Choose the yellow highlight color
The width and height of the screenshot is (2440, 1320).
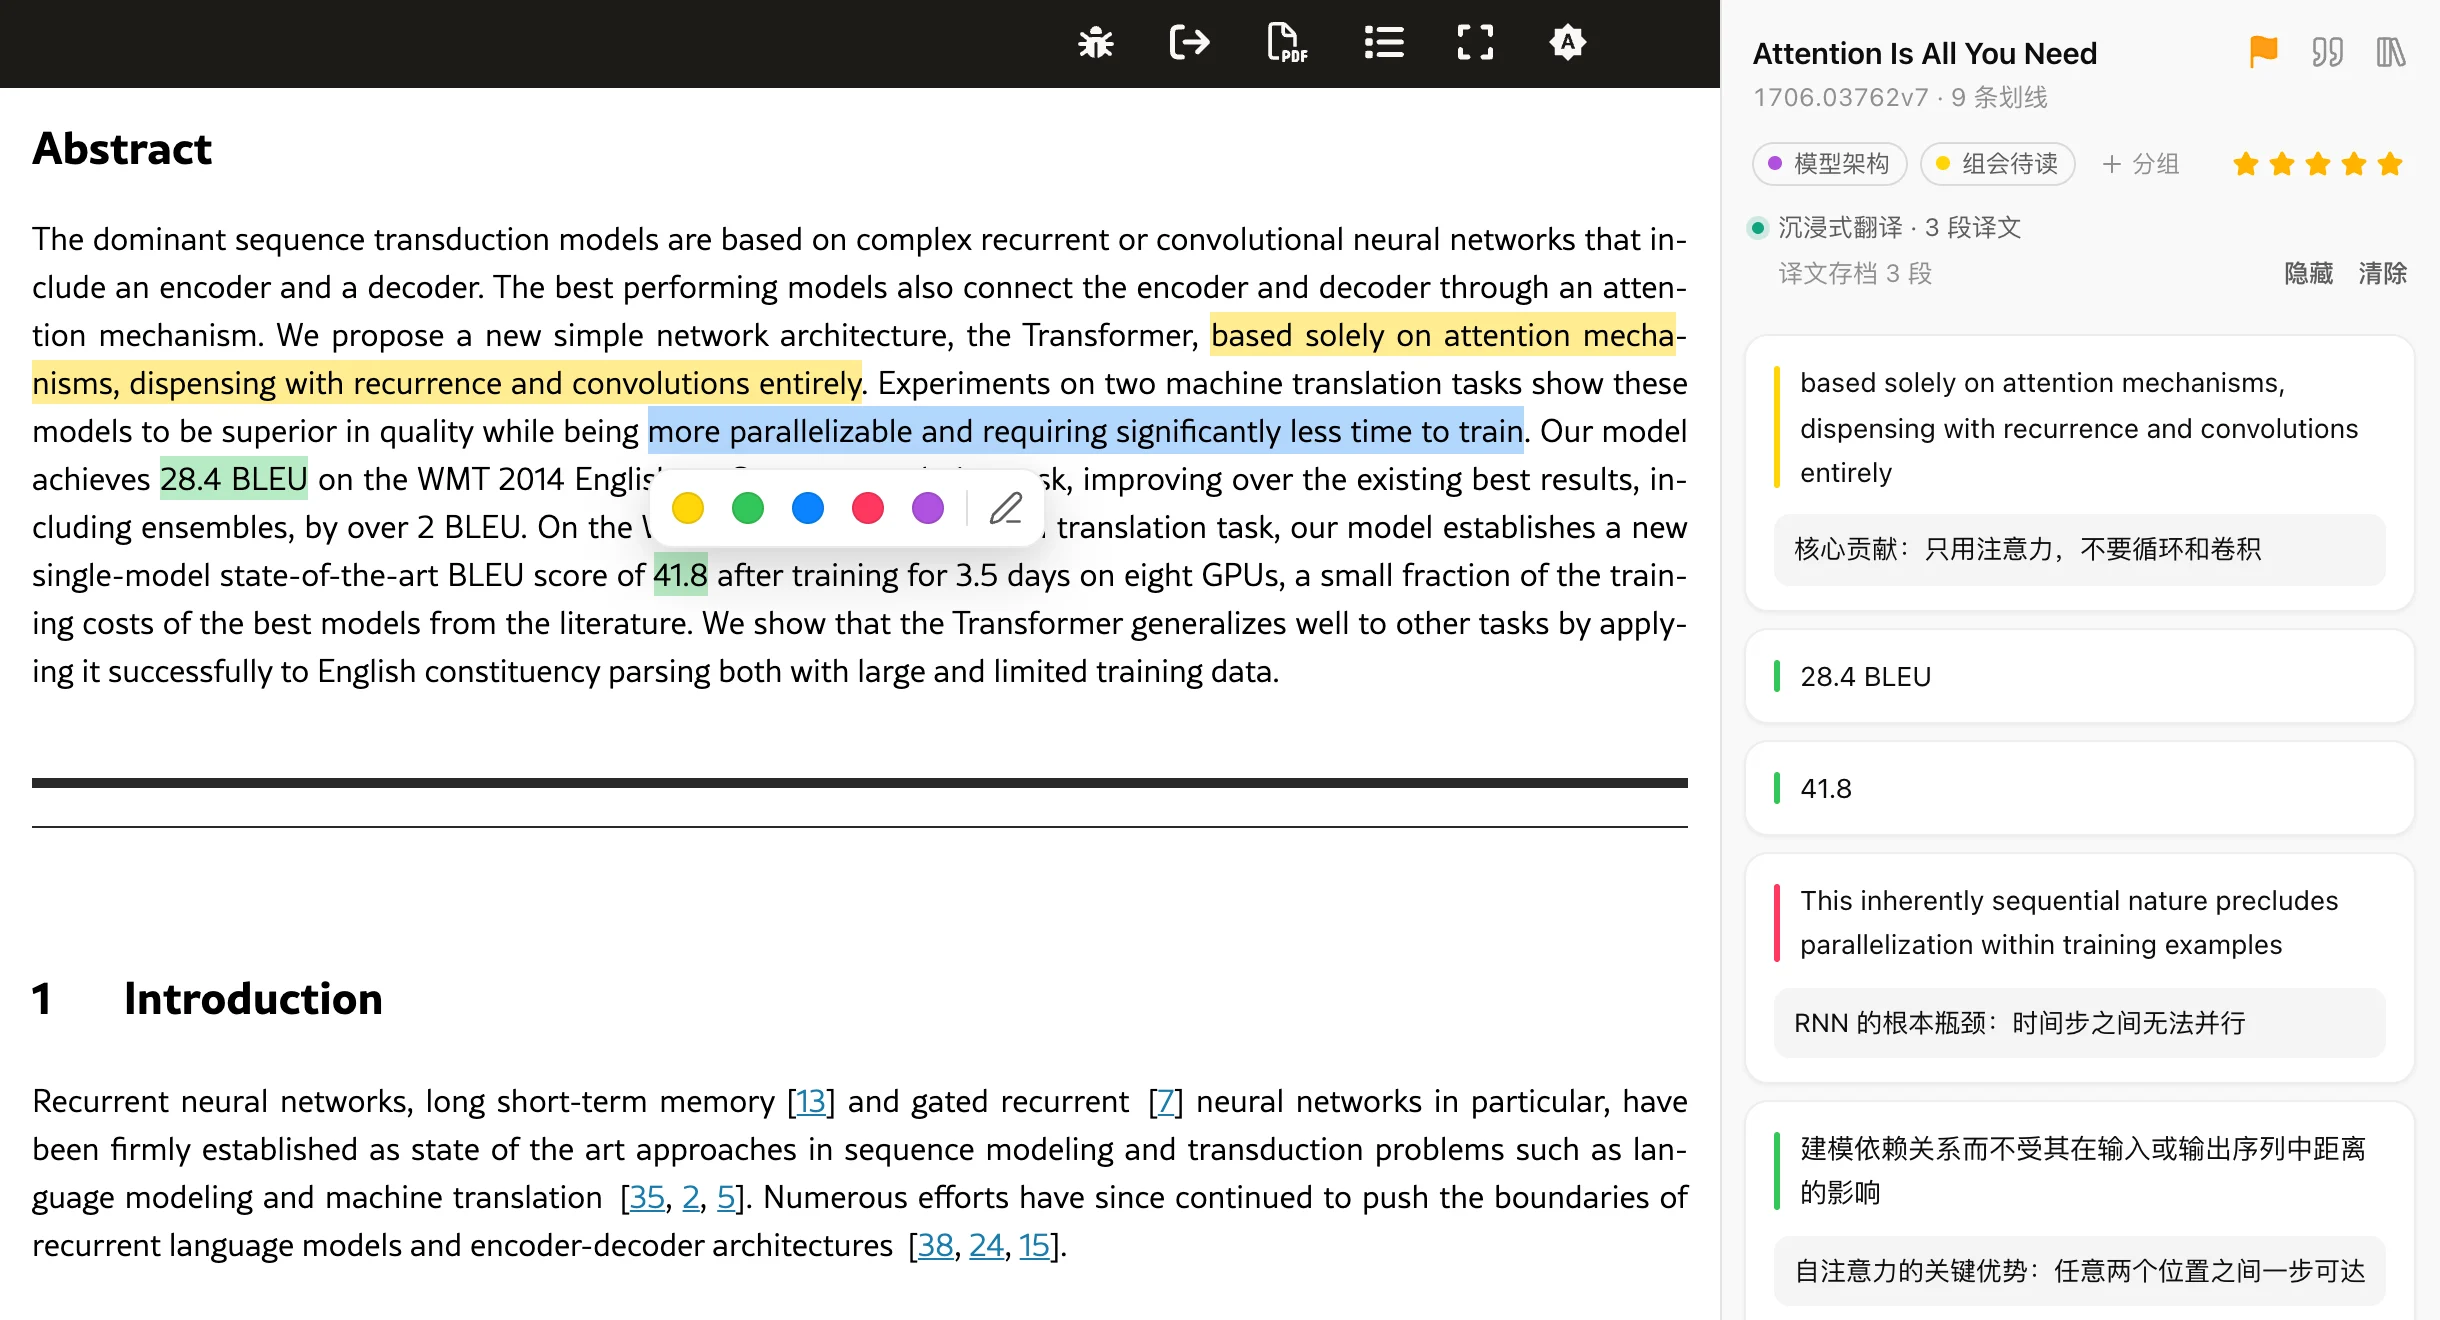[688, 508]
